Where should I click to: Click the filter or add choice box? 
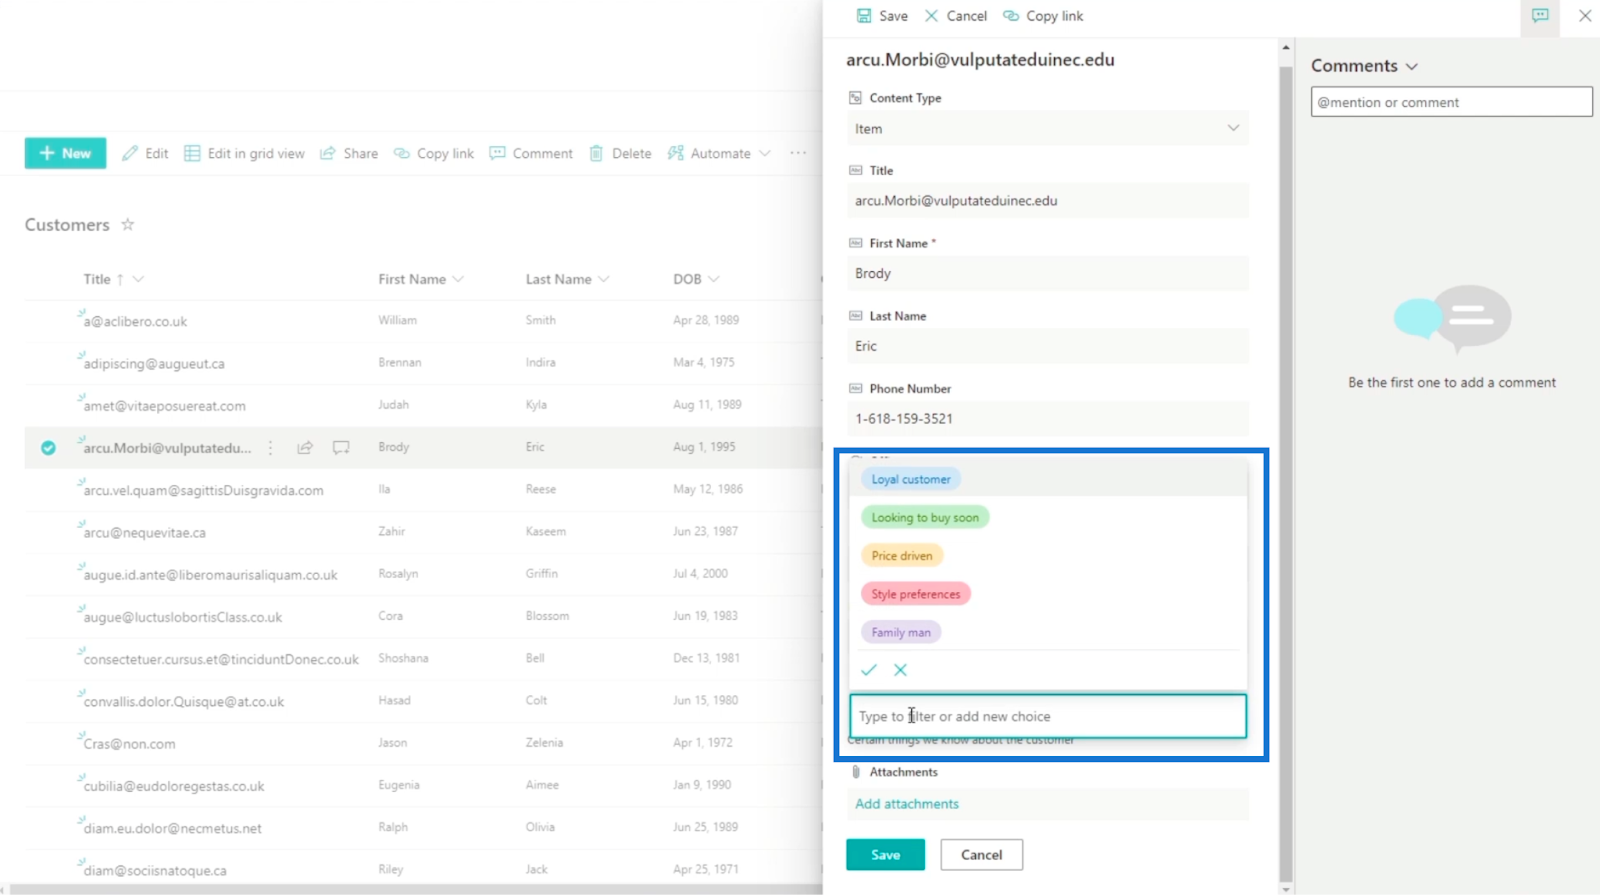(1047, 716)
